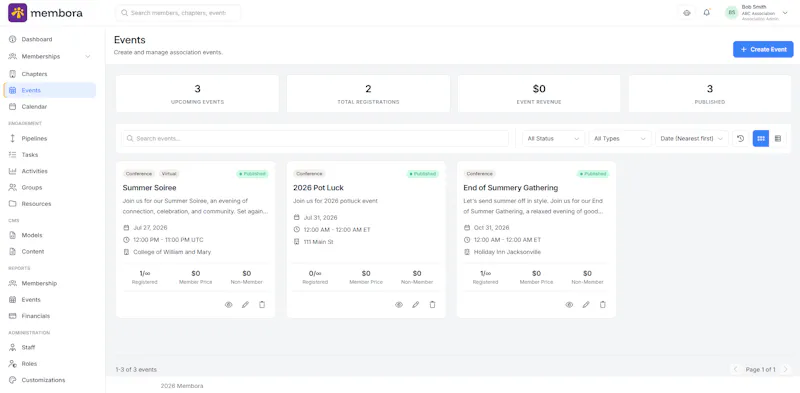This screenshot has width=800, height=393.
Task: Click the Published stat card showing 3
Action: (710, 94)
